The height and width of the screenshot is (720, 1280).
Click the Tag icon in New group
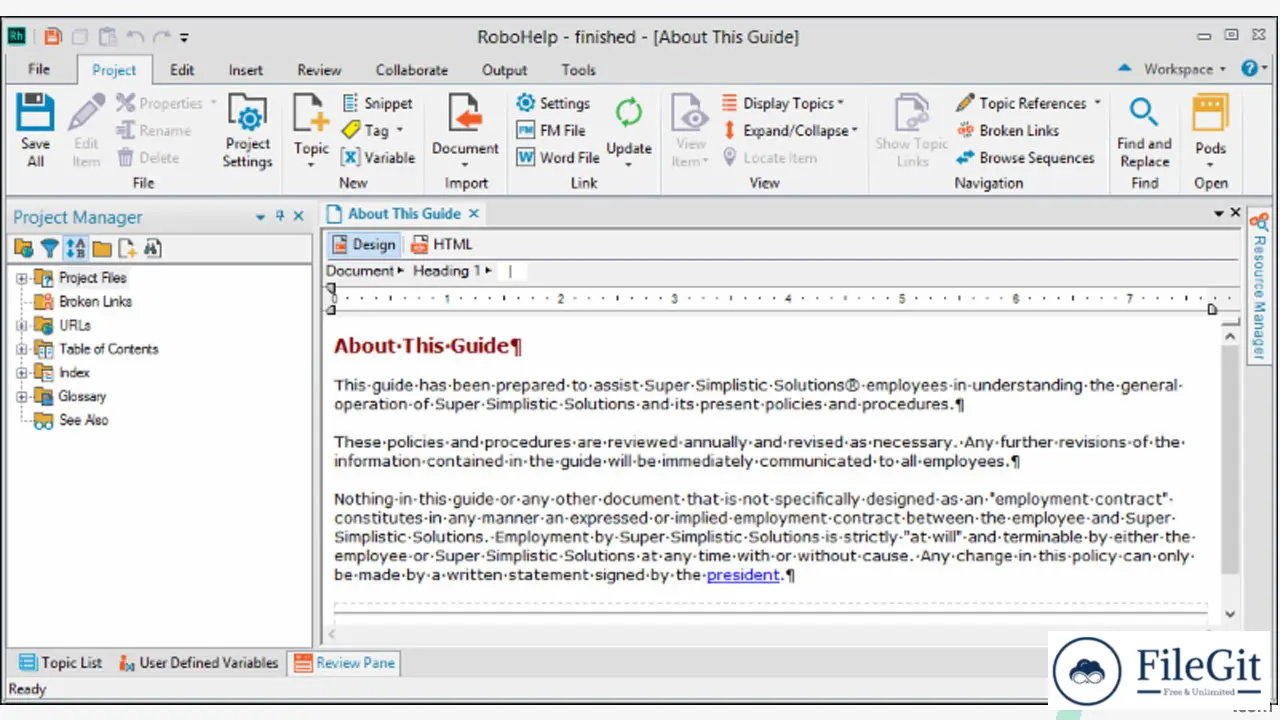(x=351, y=130)
